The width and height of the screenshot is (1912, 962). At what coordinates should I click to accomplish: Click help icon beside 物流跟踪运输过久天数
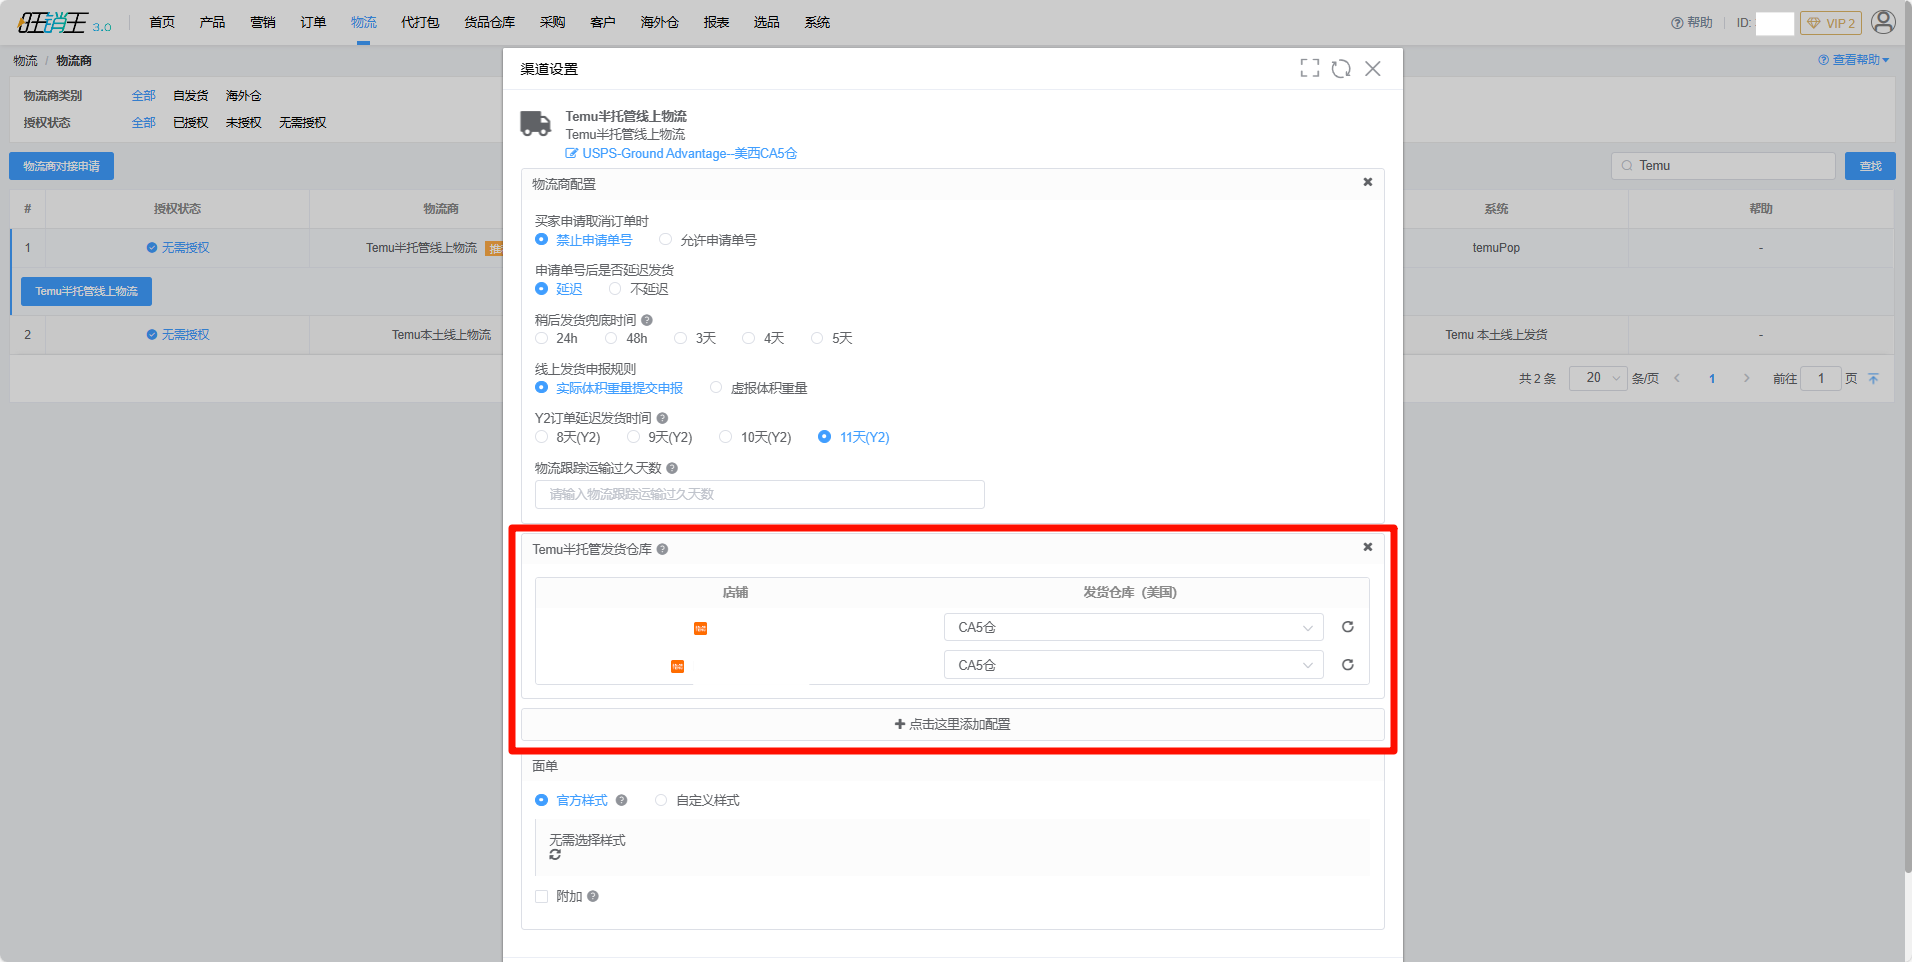pyautogui.click(x=672, y=468)
